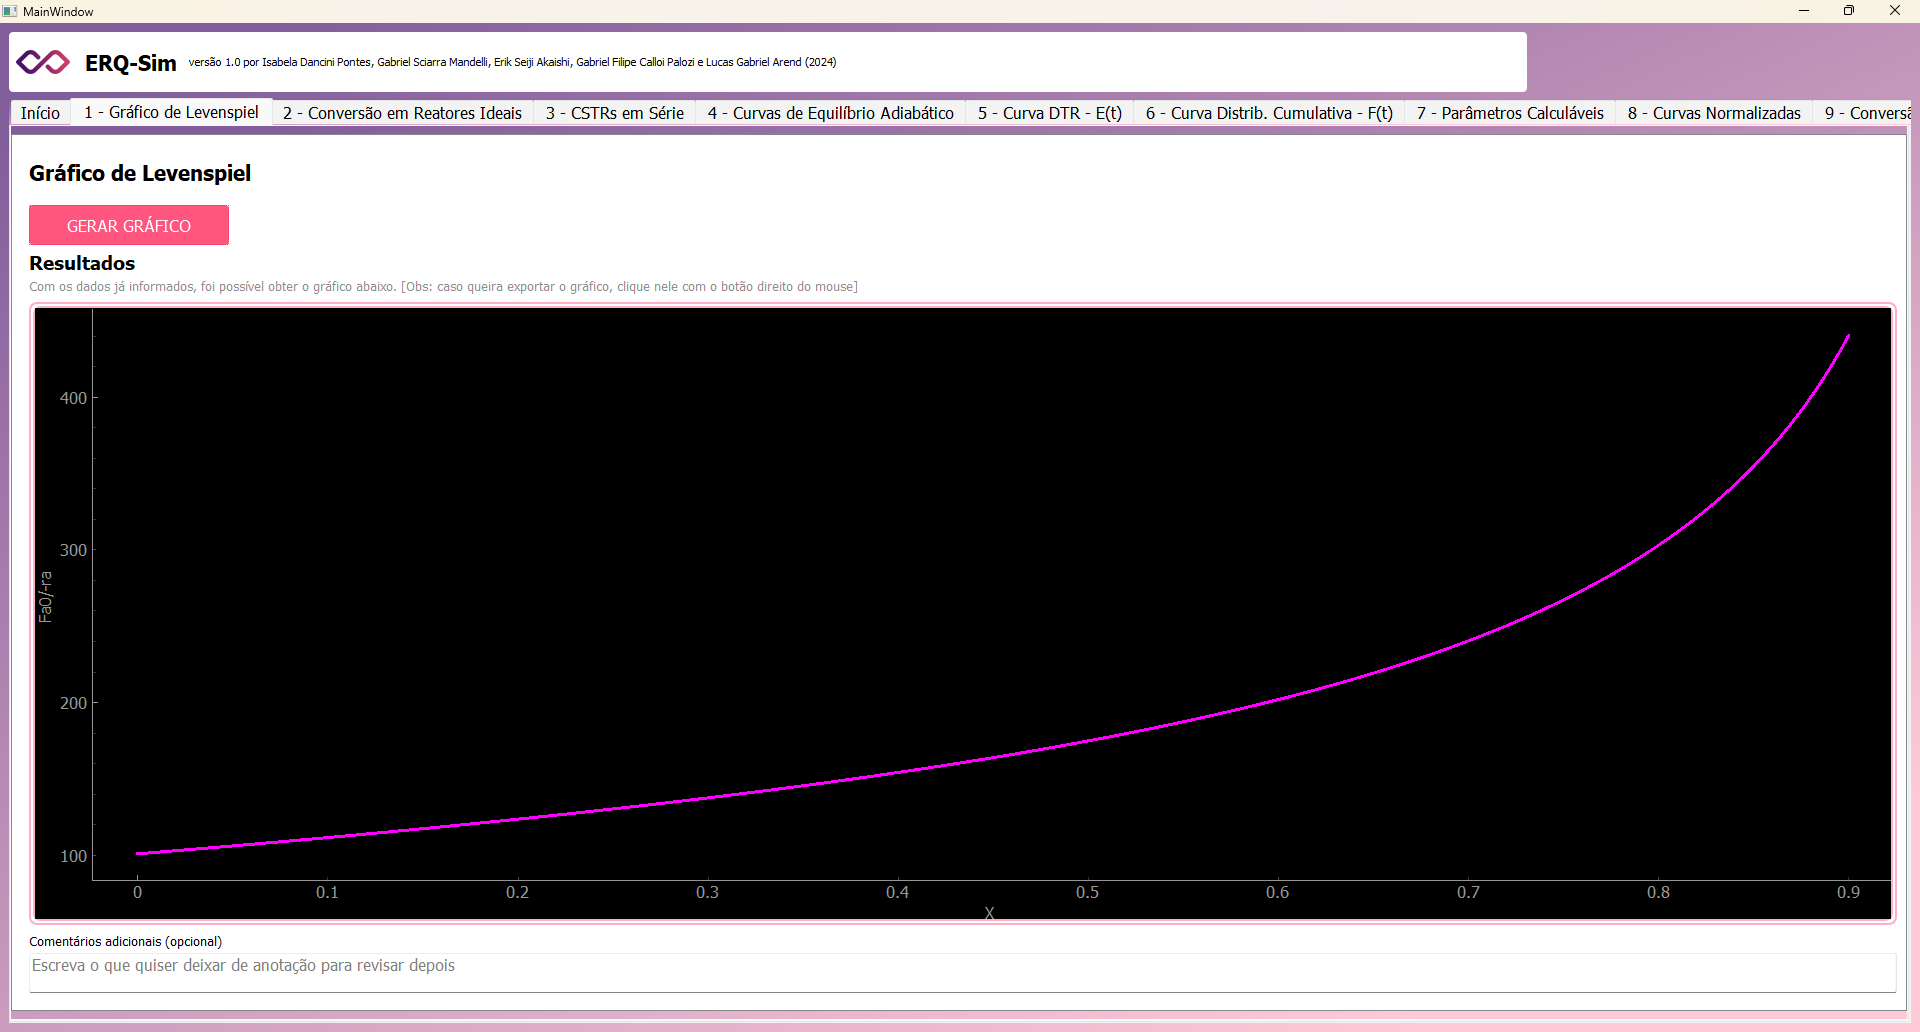Click the X axis label below plot
1920x1032 pixels.
click(x=989, y=912)
